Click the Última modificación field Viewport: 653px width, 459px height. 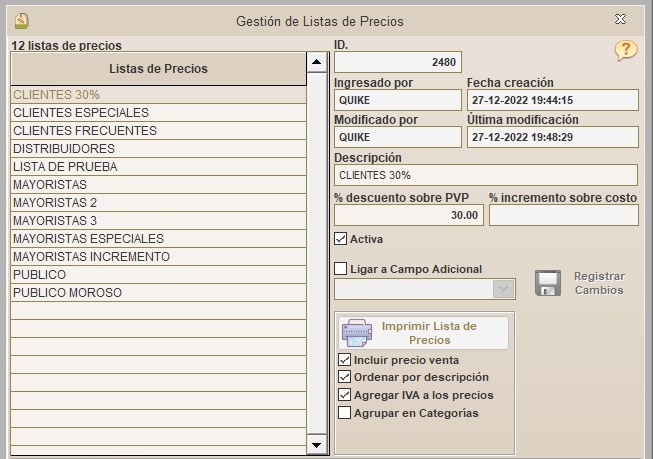pyautogui.click(x=553, y=137)
